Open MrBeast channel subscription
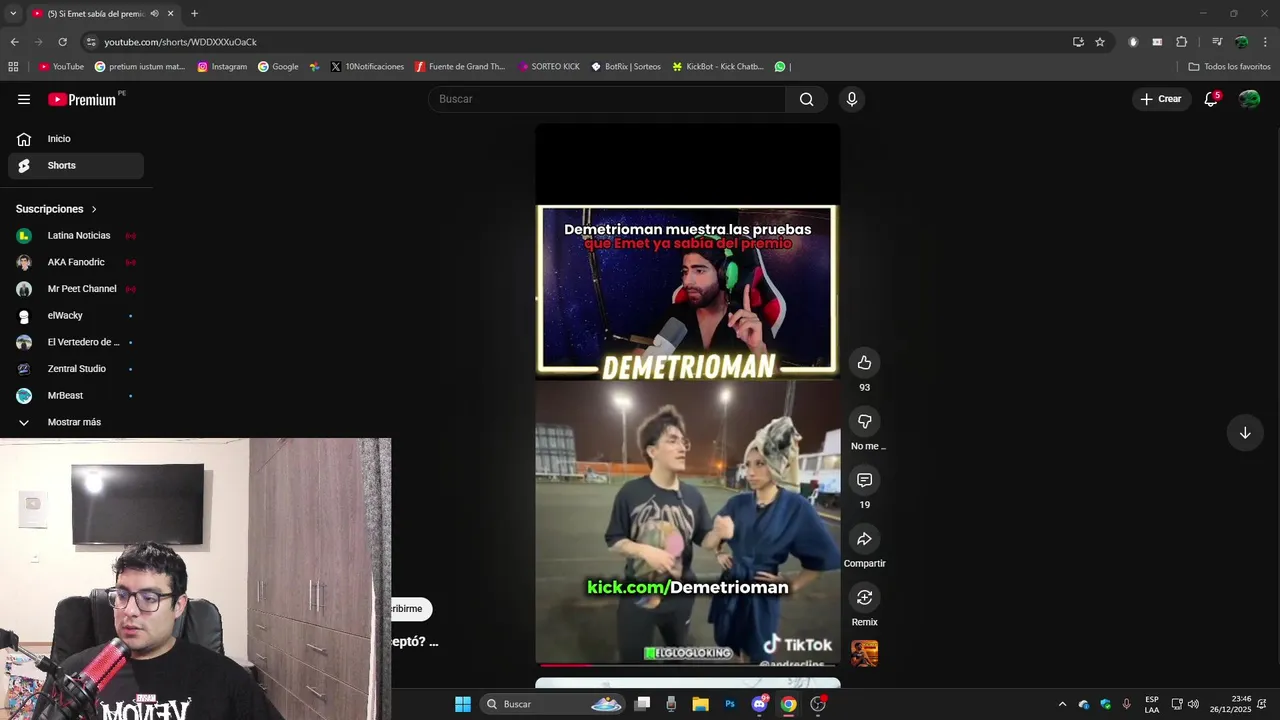 coord(76,395)
